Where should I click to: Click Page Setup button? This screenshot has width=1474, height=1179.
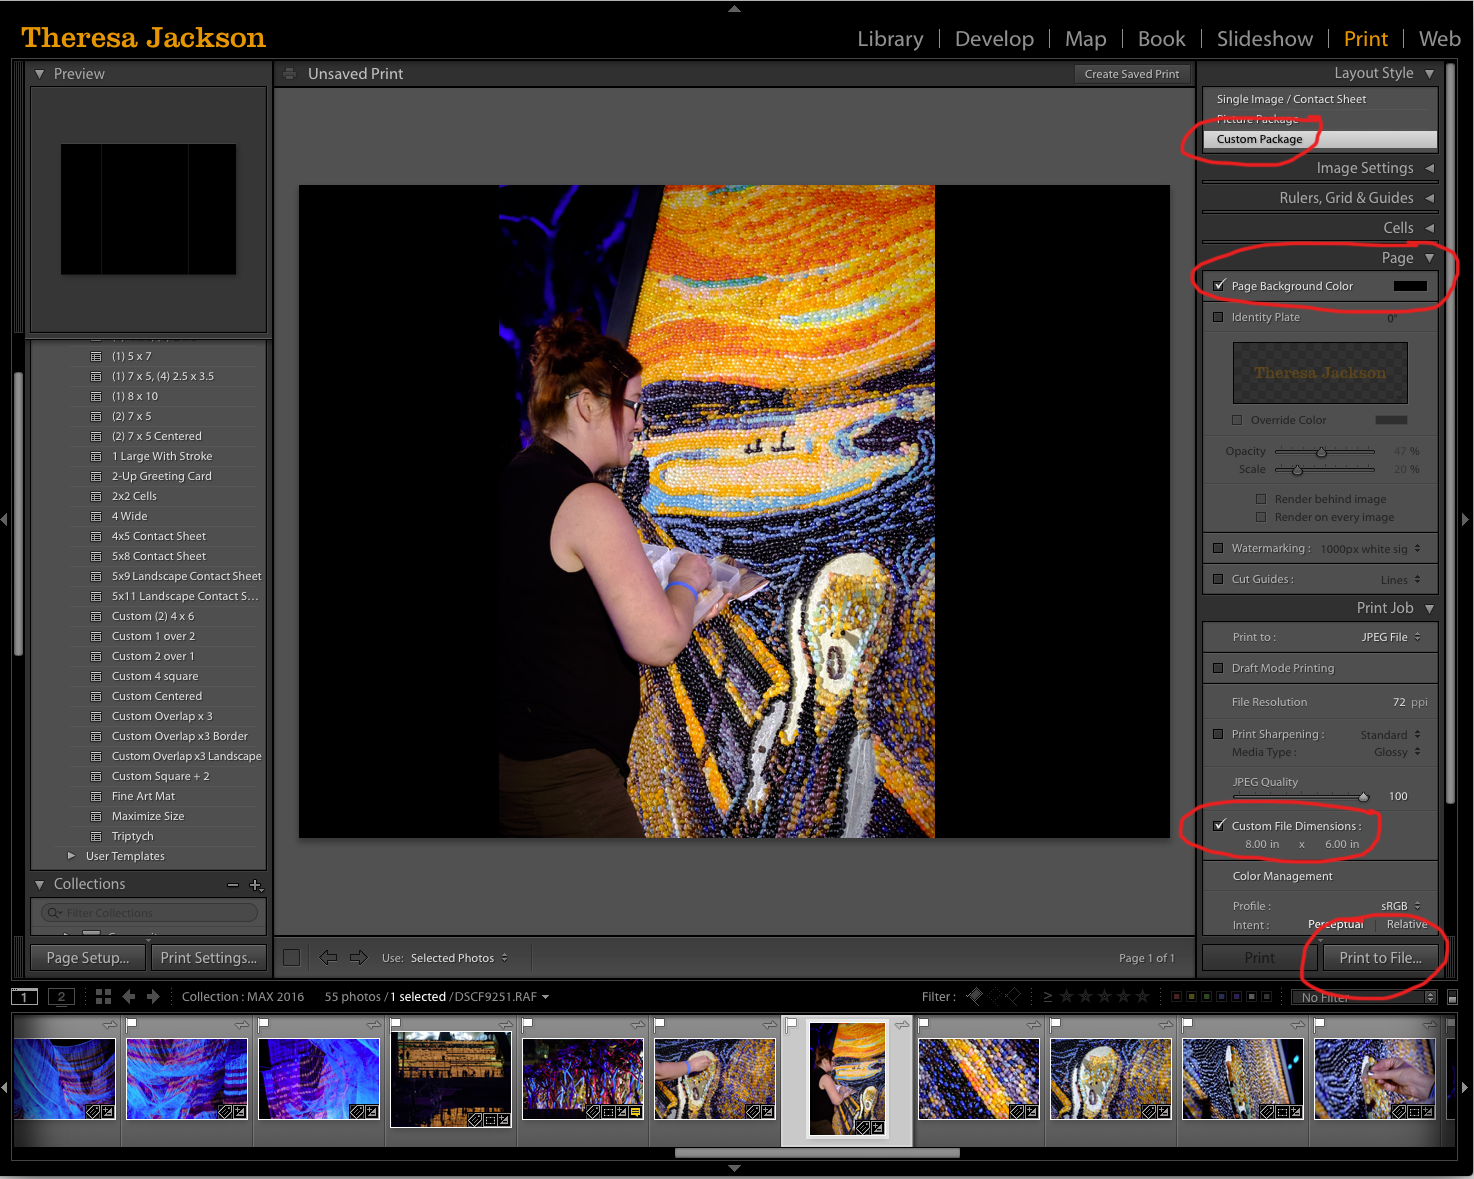tap(88, 958)
